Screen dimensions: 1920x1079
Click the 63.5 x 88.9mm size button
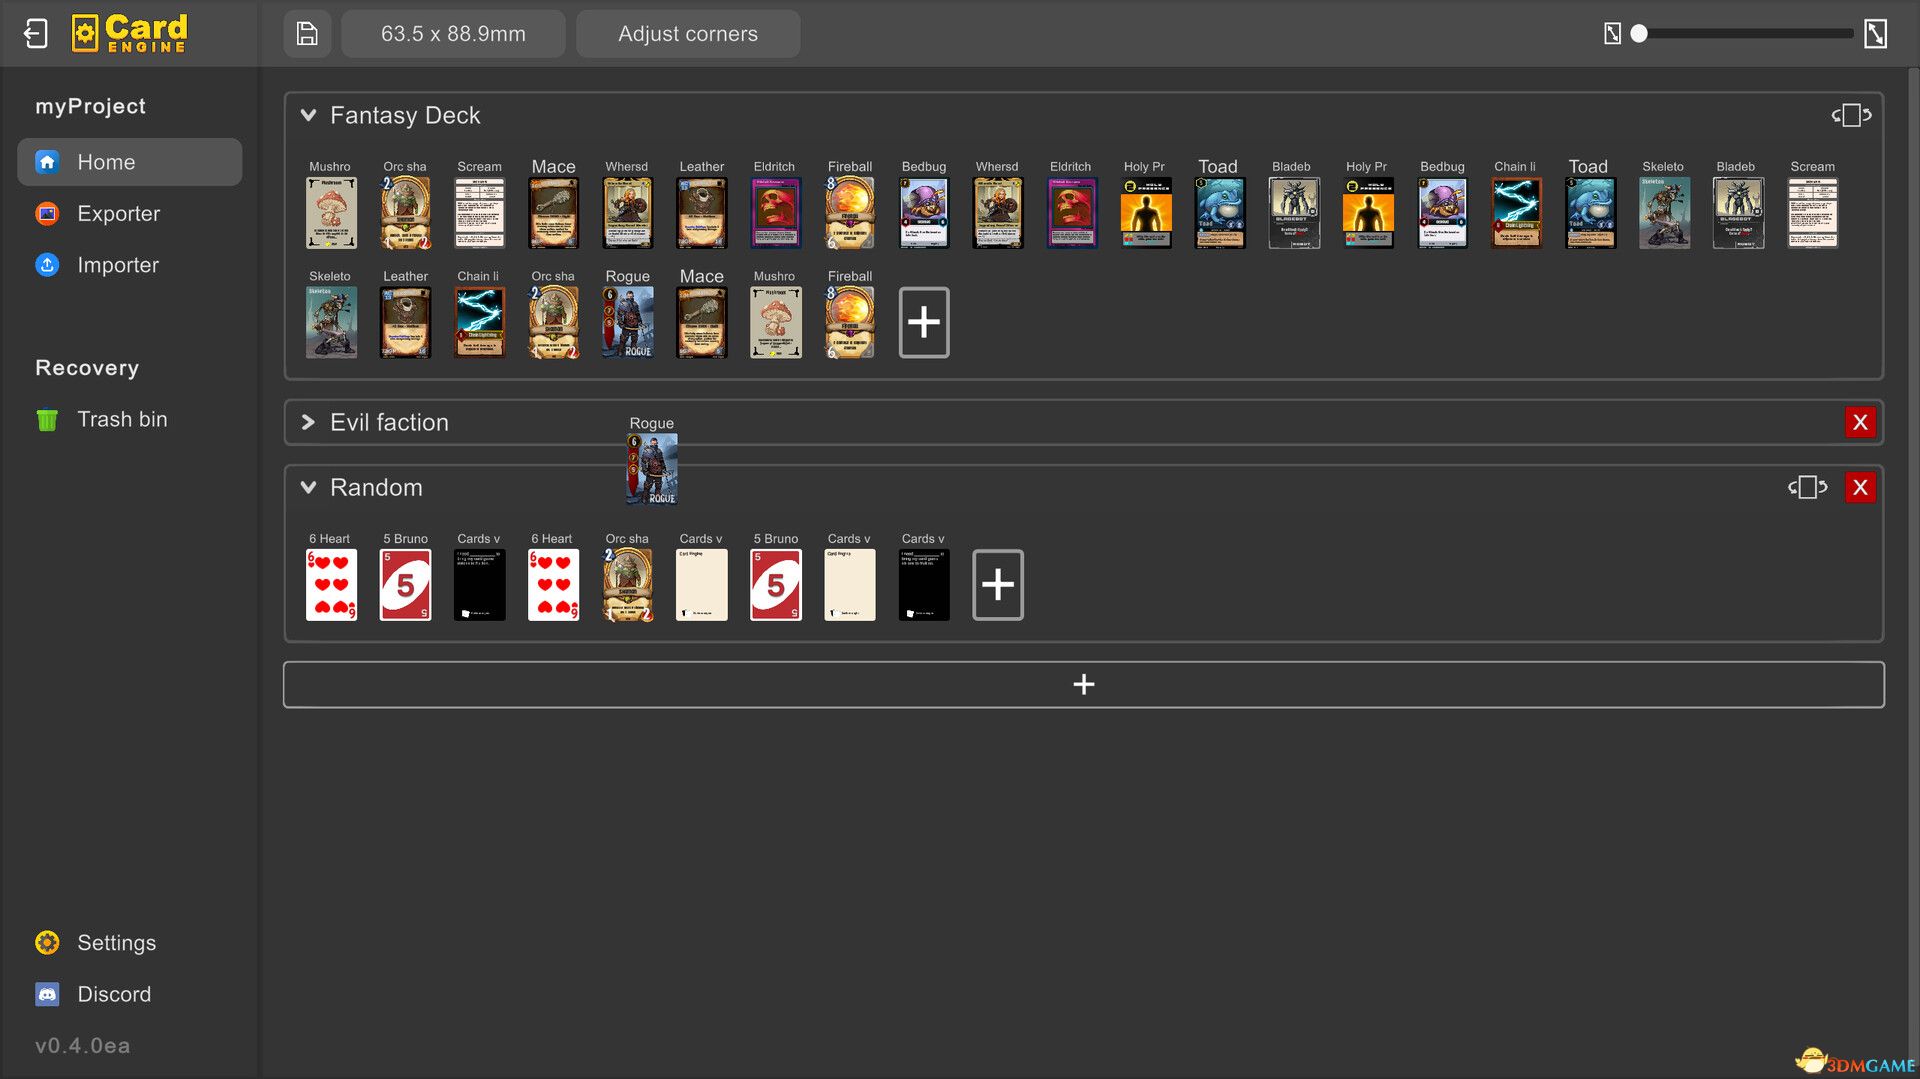tap(453, 34)
